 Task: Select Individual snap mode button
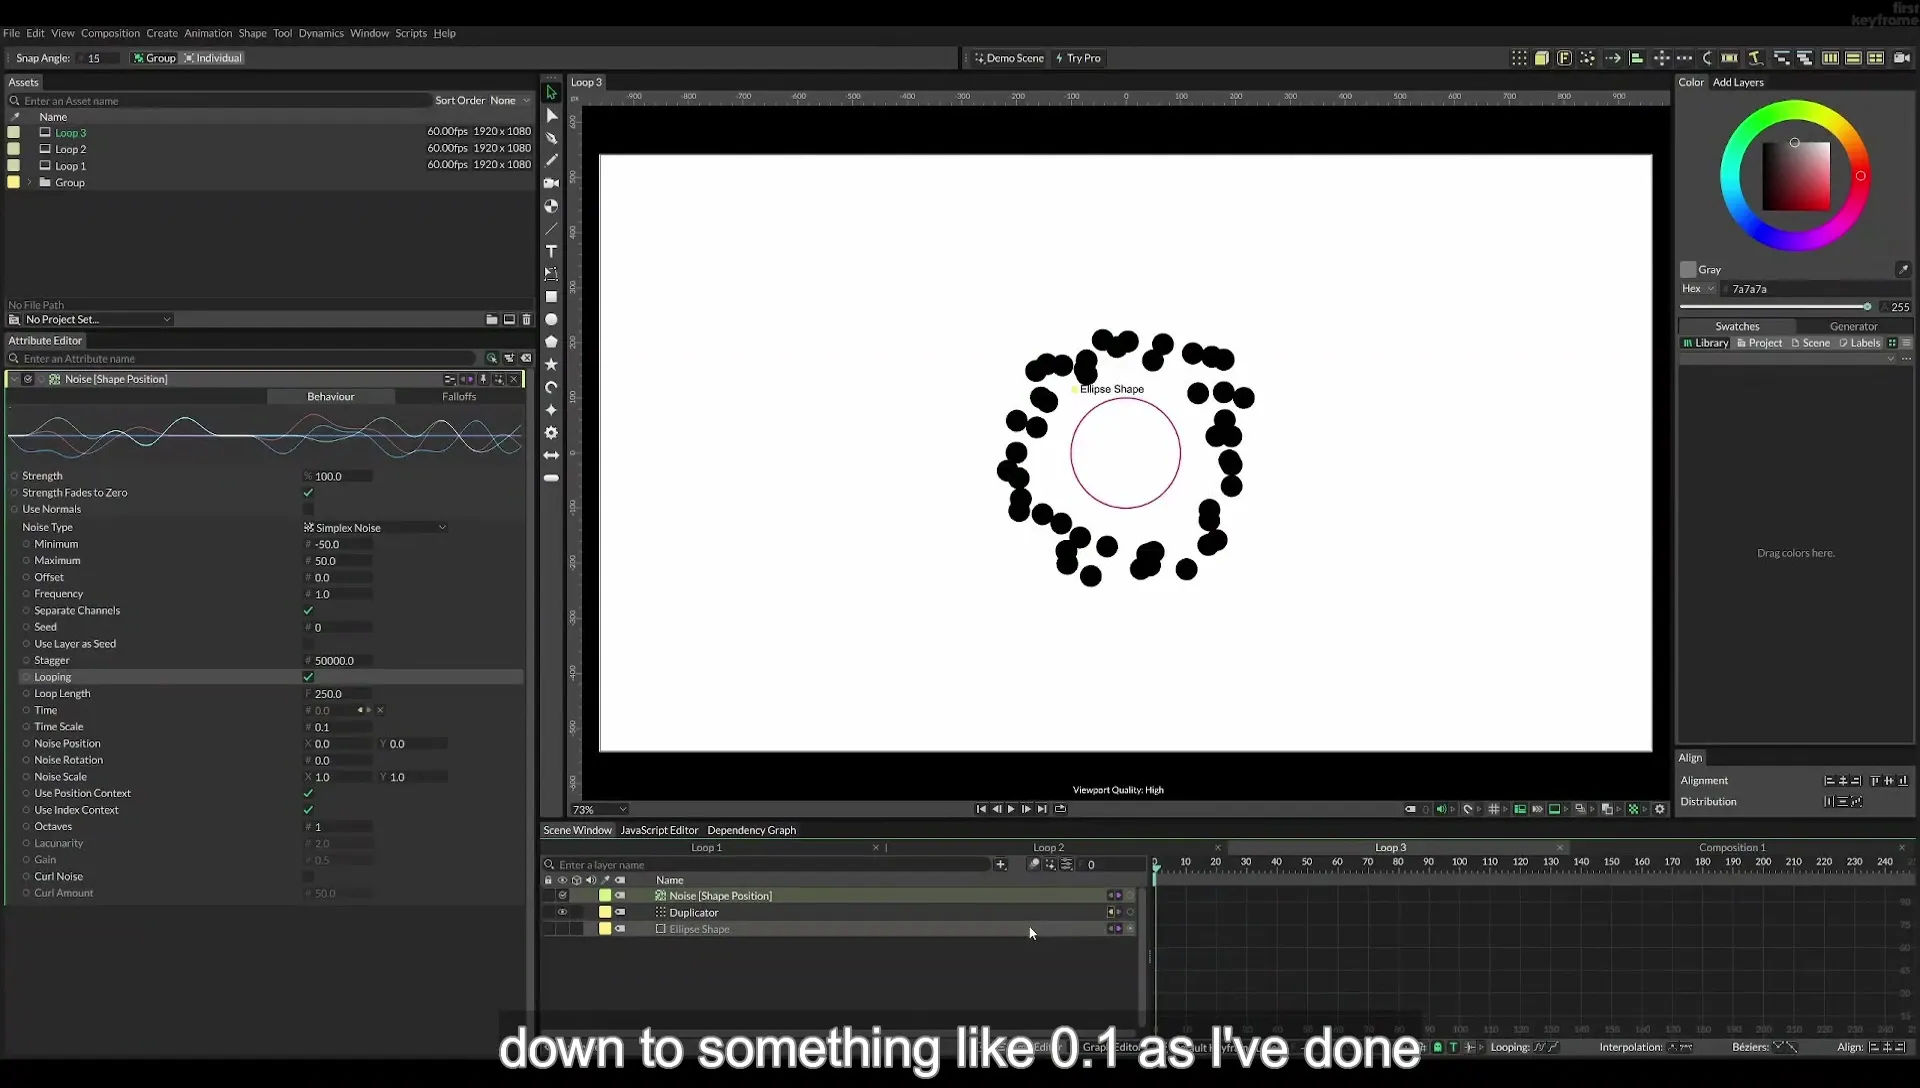point(213,58)
